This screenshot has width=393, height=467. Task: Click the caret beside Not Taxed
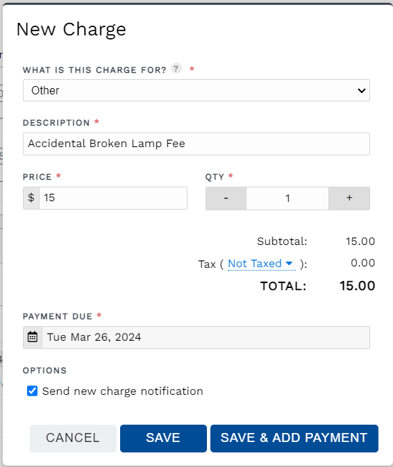coord(289,263)
